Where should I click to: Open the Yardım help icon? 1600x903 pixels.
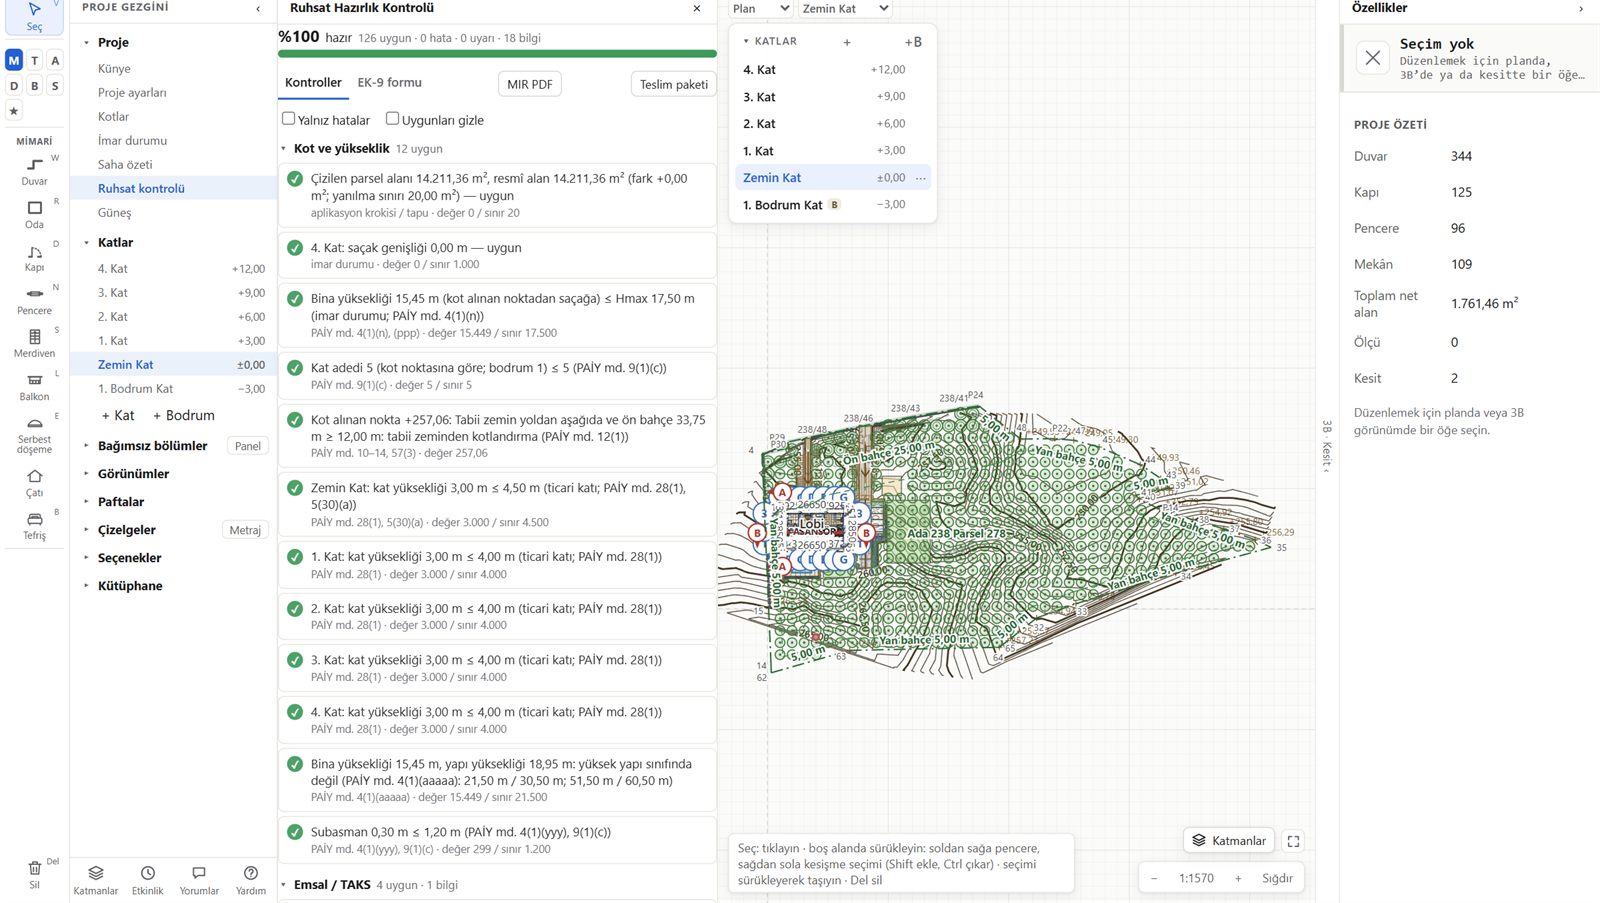pyautogui.click(x=251, y=880)
